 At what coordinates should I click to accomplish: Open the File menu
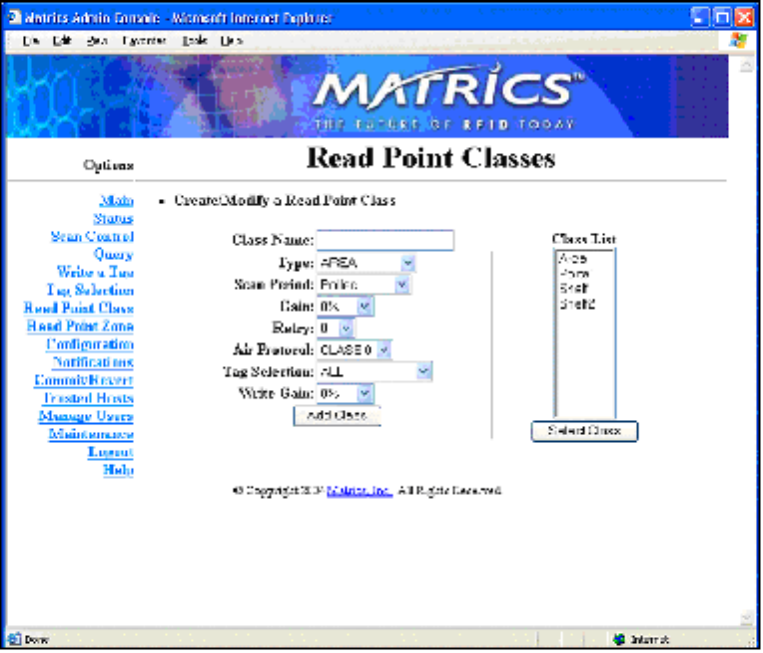pos(30,41)
